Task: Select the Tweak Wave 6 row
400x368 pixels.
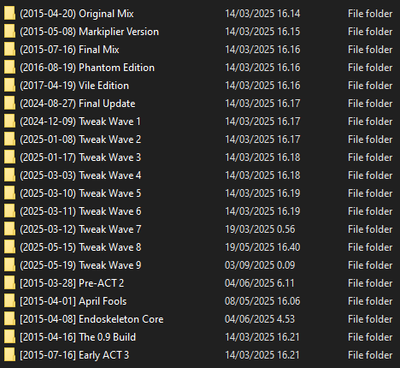Action: pos(200,212)
